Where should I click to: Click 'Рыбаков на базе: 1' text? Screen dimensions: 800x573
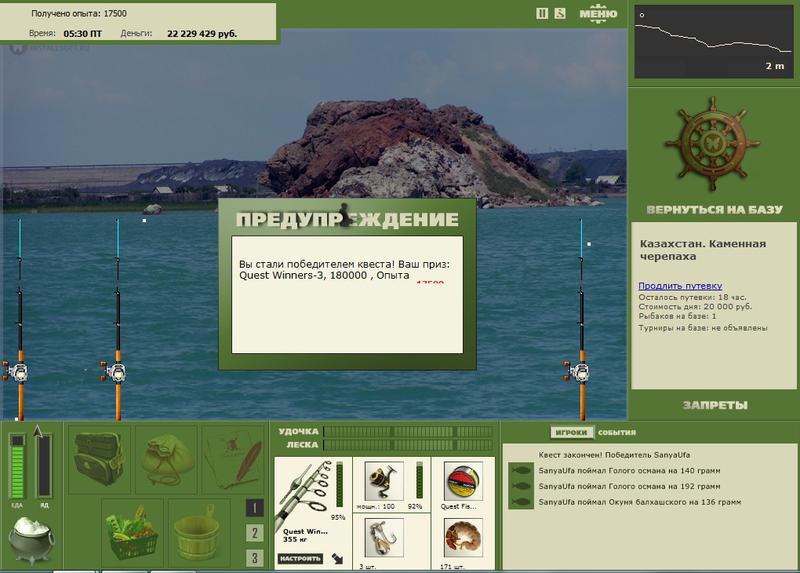click(678, 316)
